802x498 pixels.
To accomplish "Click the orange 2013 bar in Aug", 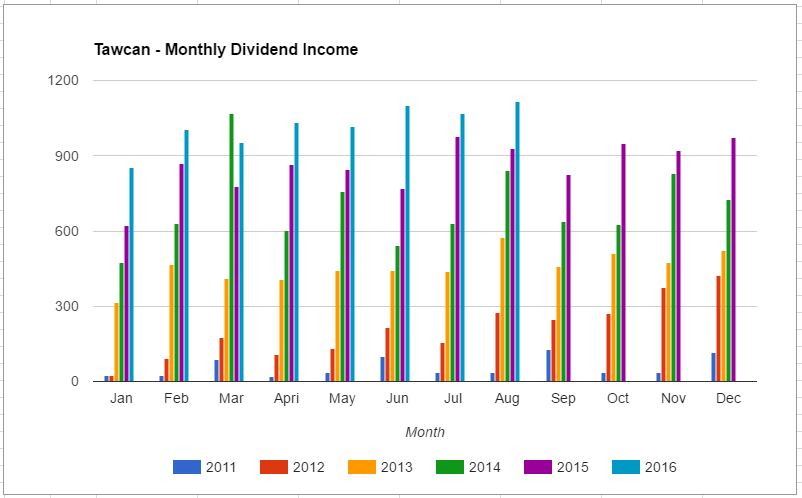I will pos(502,310).
